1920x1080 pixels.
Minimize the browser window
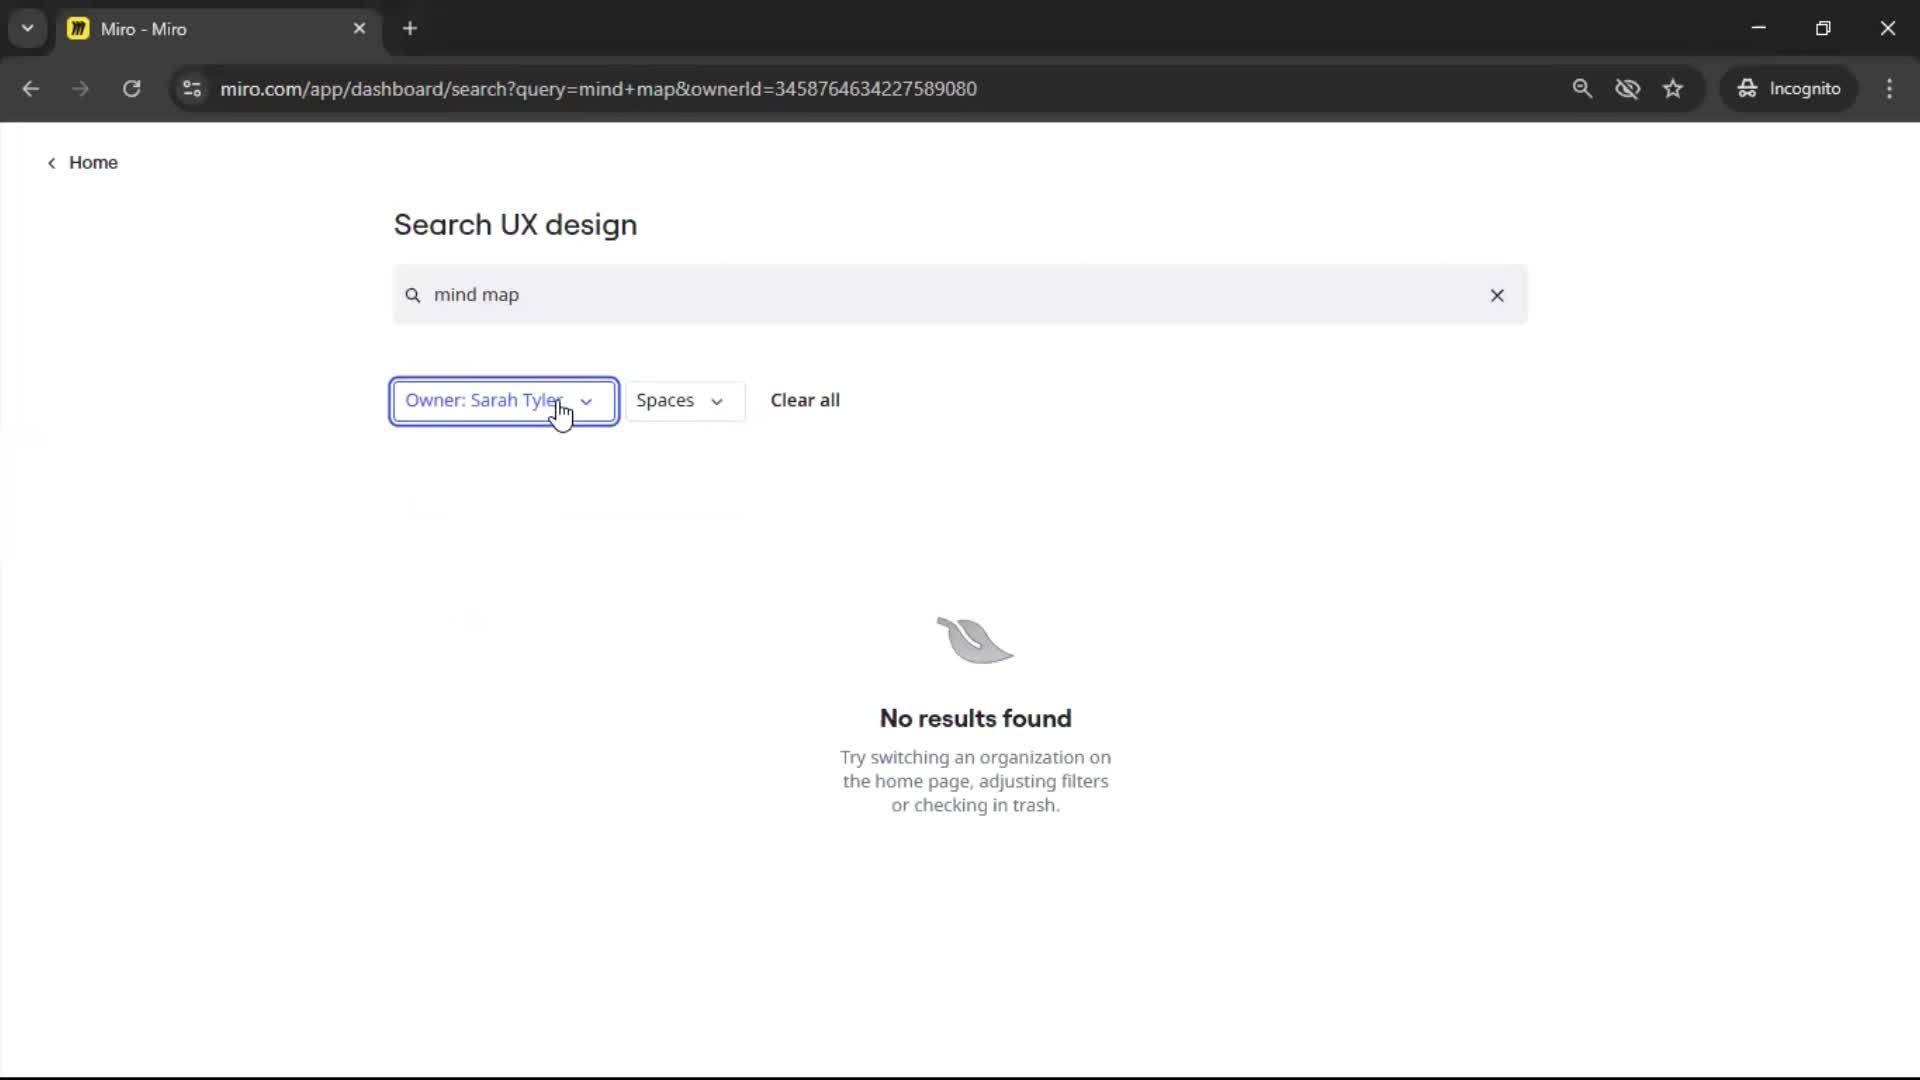pyautogui.click(x=1759, y=28)
